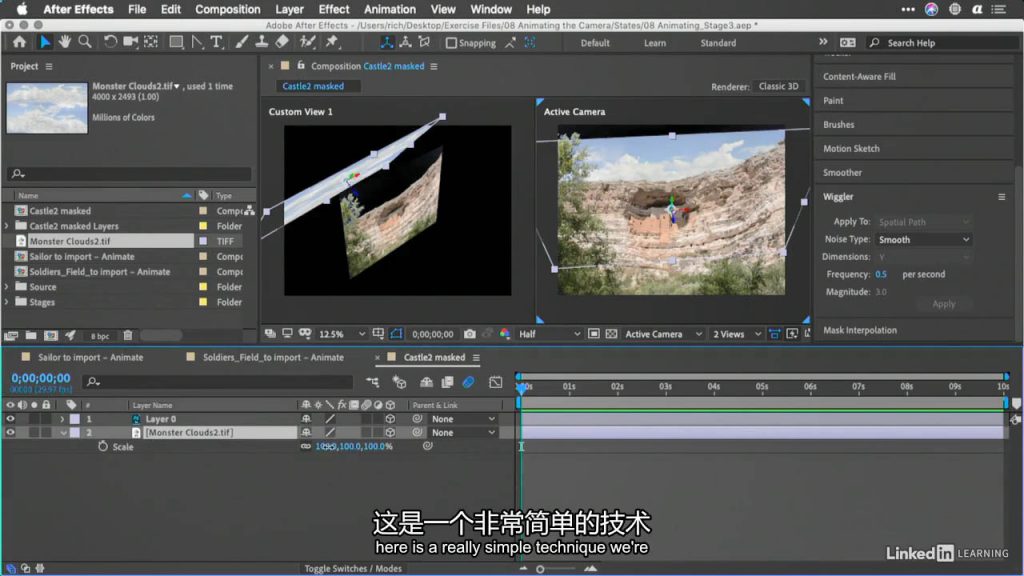
Task: Click Toggle Switches / Modes button
Action: (x=353, y=568)
